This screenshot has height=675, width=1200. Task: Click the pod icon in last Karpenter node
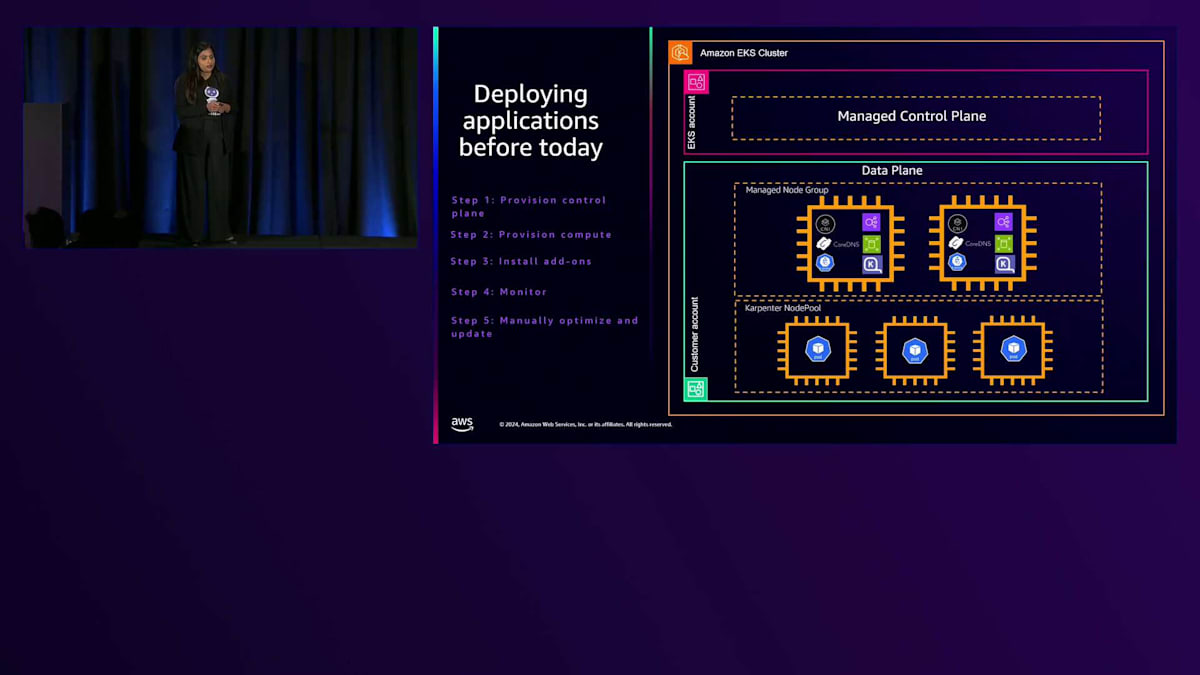click(x=1013, y=350)
